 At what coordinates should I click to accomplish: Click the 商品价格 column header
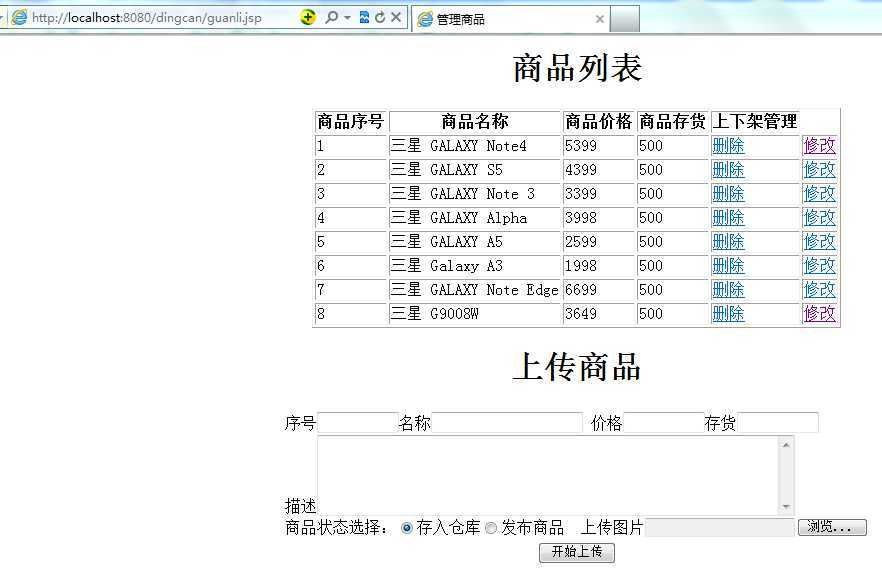click(x=598, y=122)
